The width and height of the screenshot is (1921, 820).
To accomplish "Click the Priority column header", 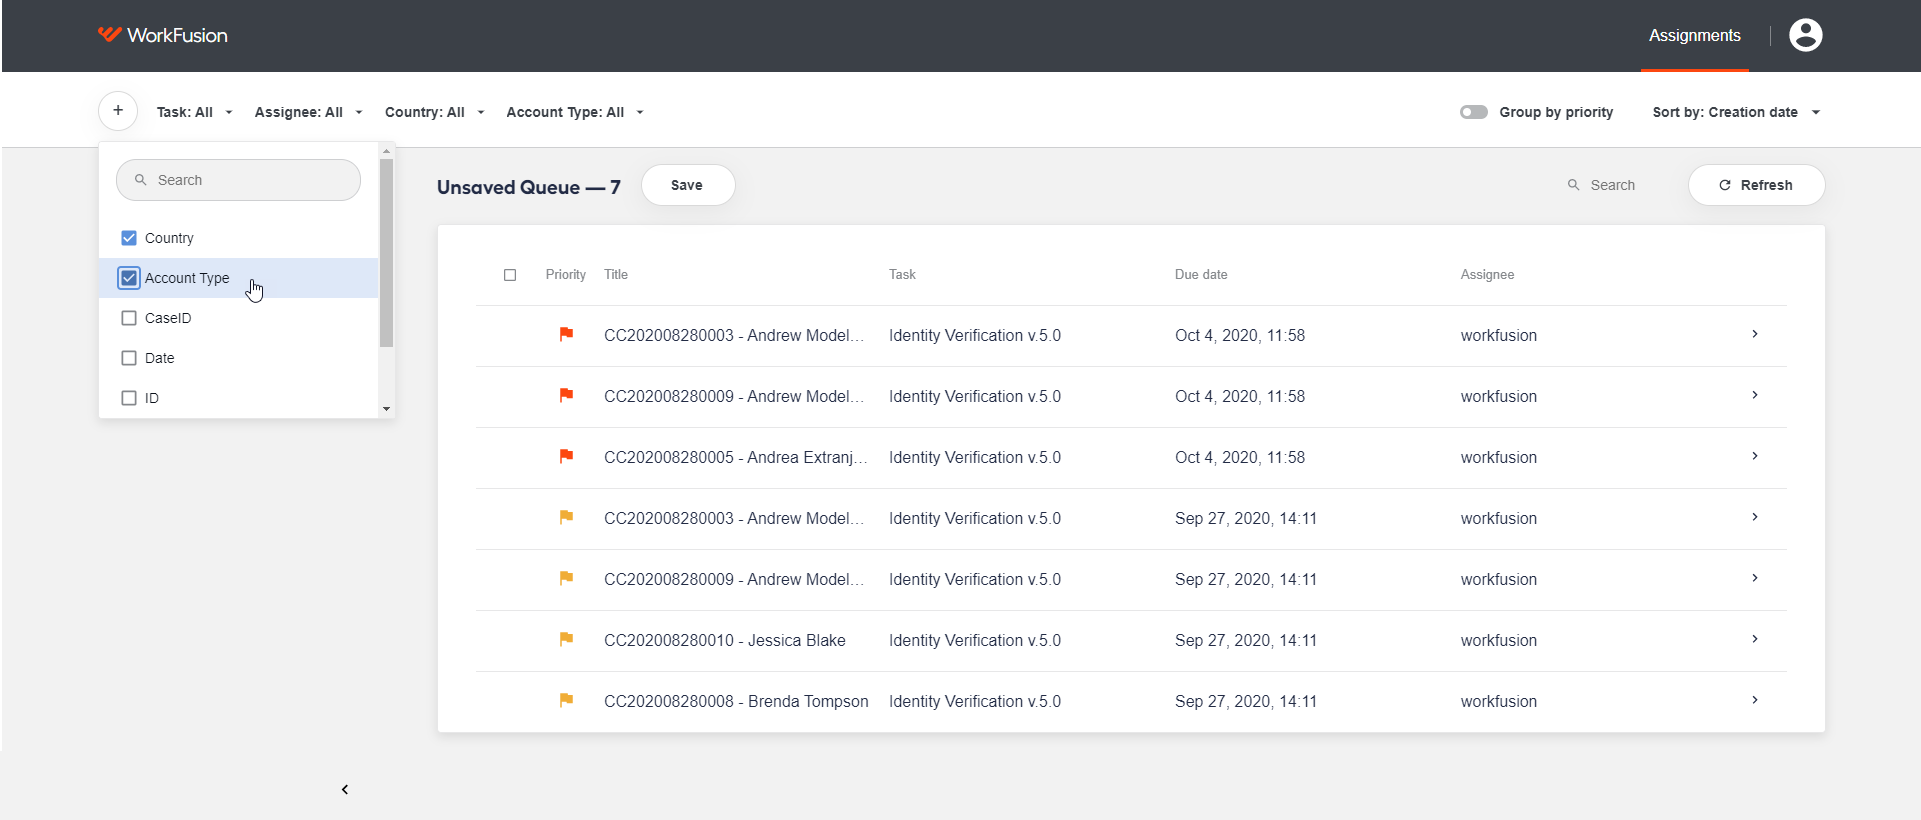I will (x=566, y=275).
